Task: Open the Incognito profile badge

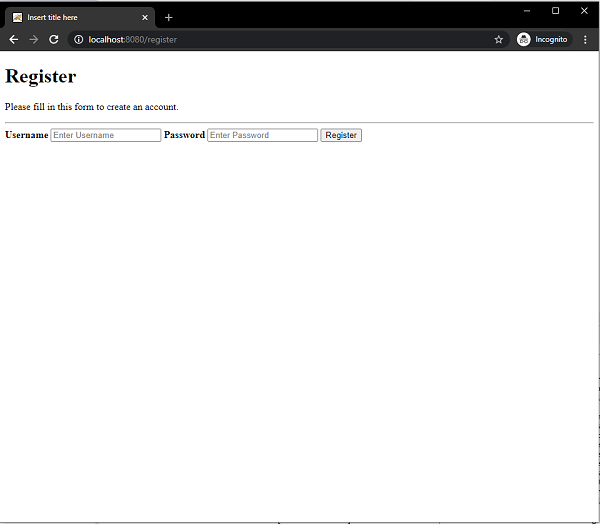Action: [x=542, y=39]
